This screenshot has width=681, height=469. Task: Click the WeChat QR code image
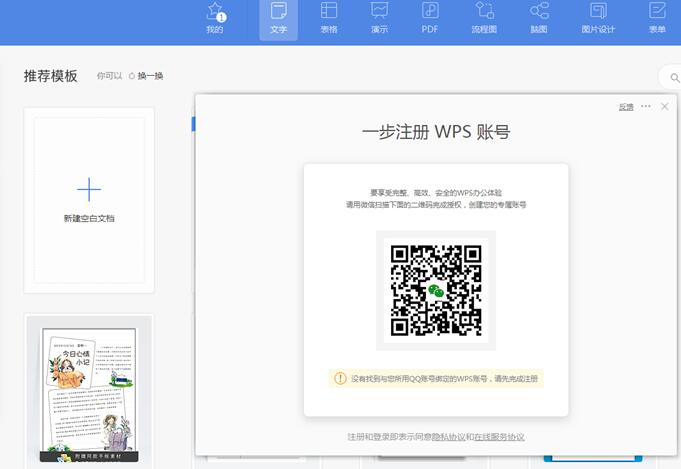(436, 291)
